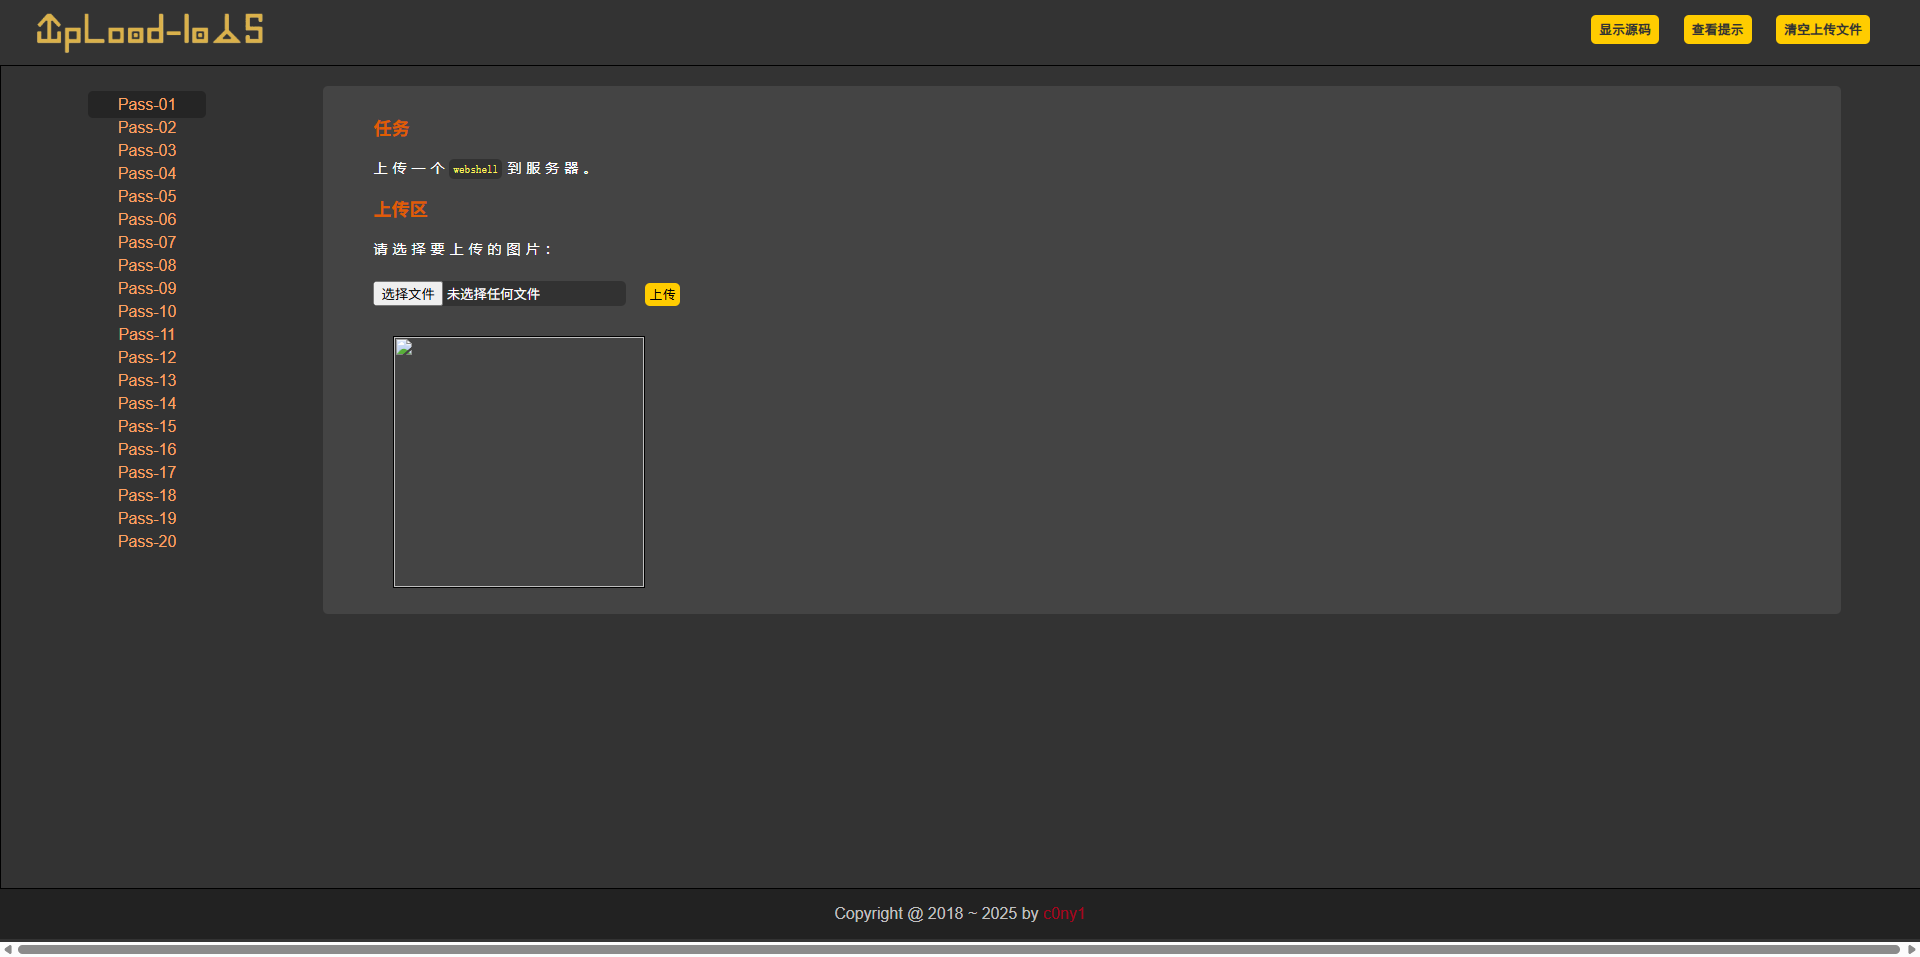Open Pass-19 in the sidebar
The image size is (1920, 957).
point(147,518)
